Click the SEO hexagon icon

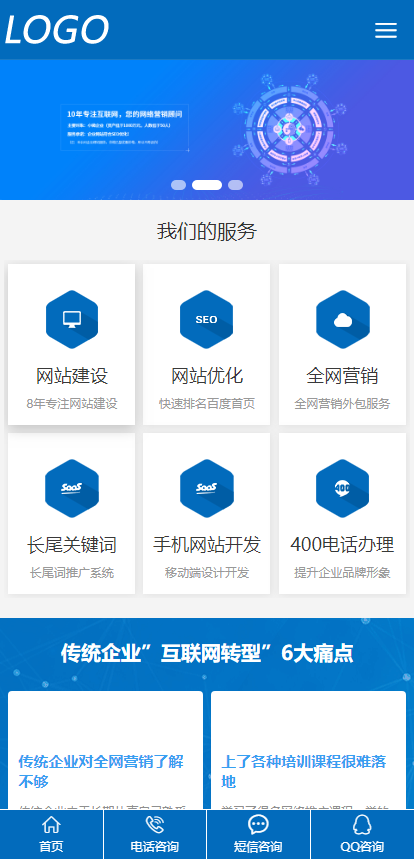coord(206,319)
